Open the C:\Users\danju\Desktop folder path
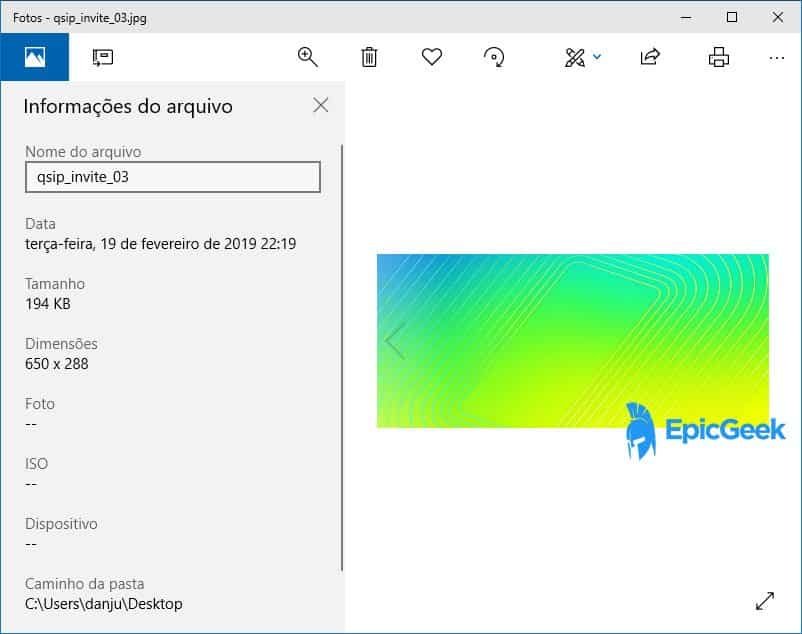This screenshot has height=634, width=802. pos(104,604)
